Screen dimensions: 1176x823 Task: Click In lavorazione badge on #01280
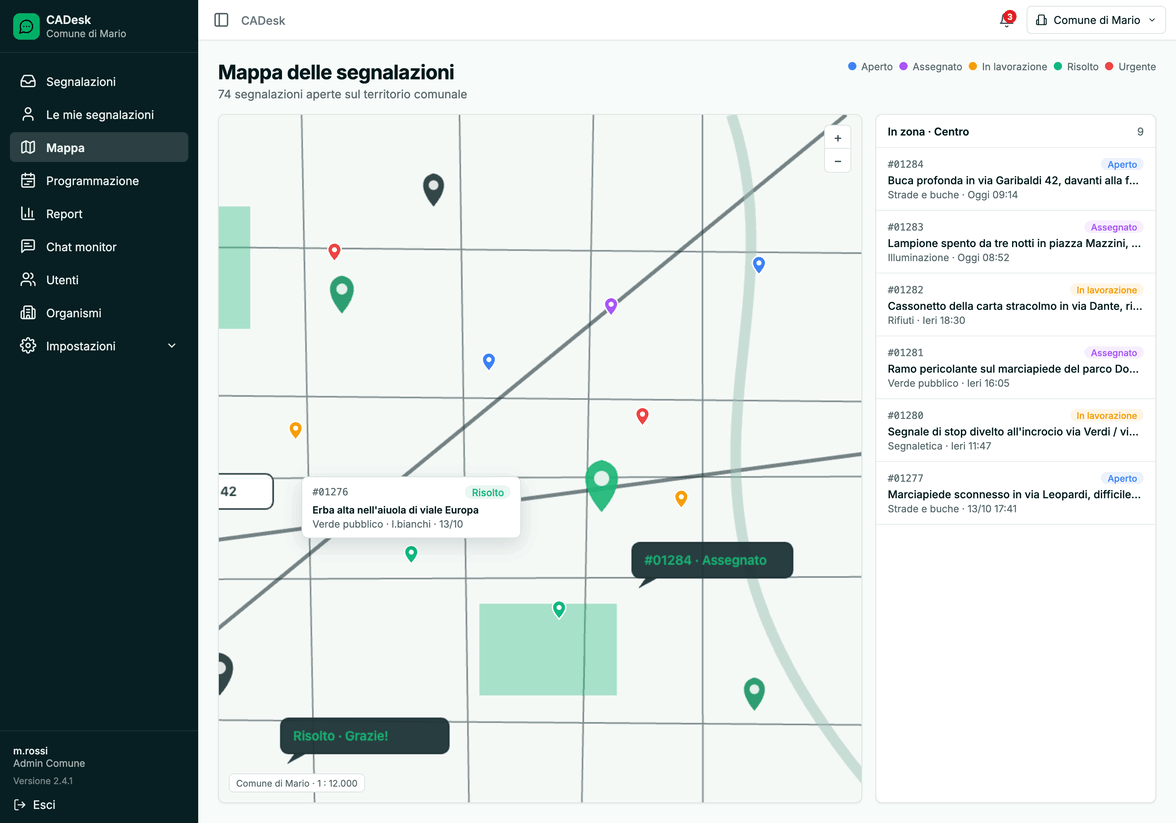tap(1106, 416)
